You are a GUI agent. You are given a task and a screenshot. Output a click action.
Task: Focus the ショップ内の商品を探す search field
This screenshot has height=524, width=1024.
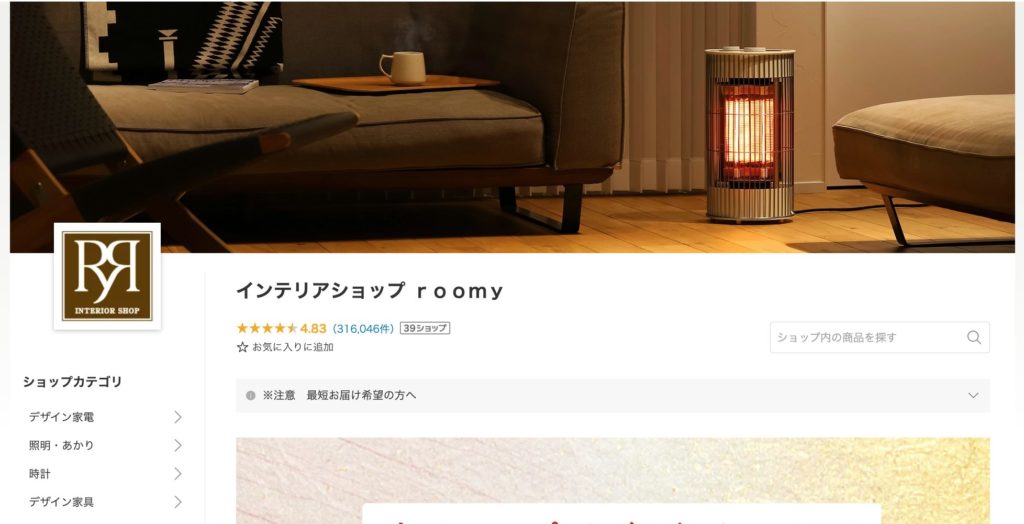[x=880, y=337]
